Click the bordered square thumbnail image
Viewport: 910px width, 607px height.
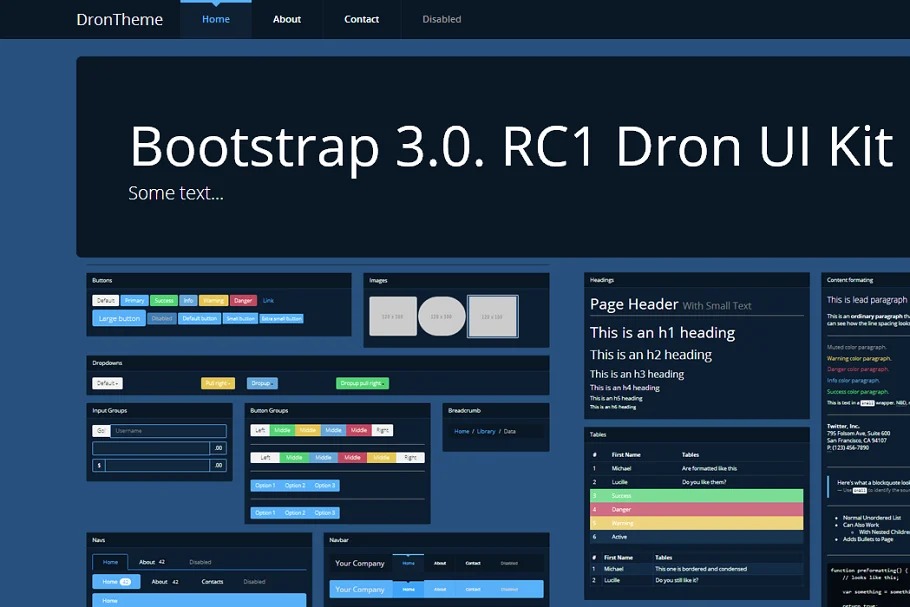tap(492, 316)
